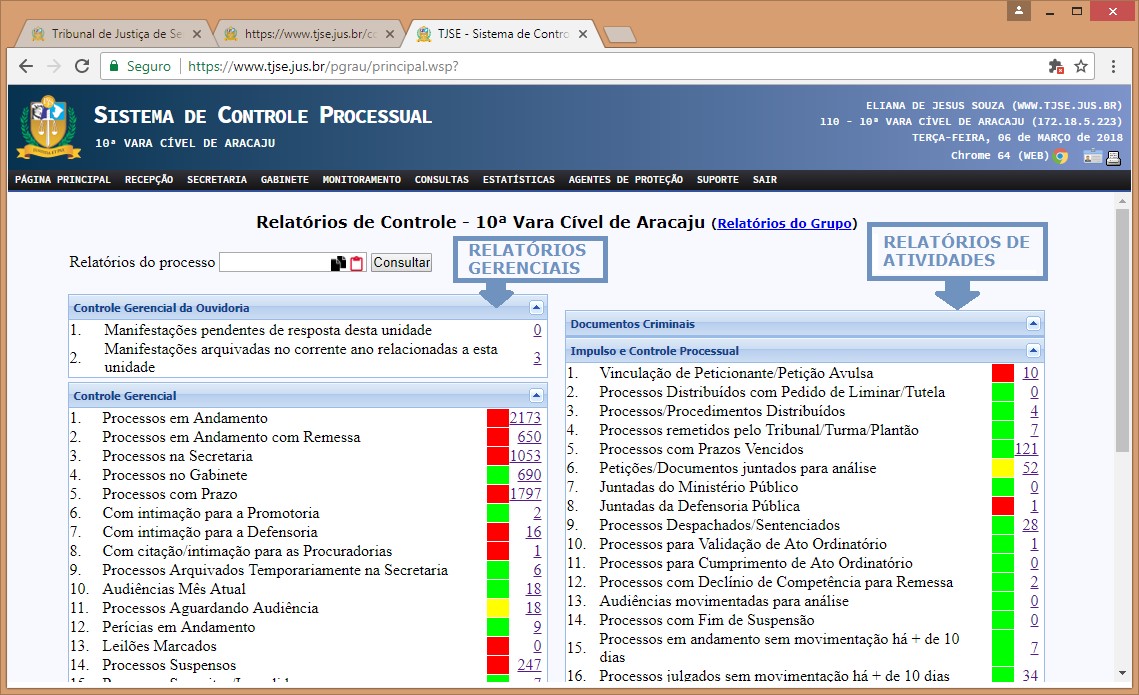Focus the Relatórios do processo input field

pyautogui.click(x=275, y=263)
